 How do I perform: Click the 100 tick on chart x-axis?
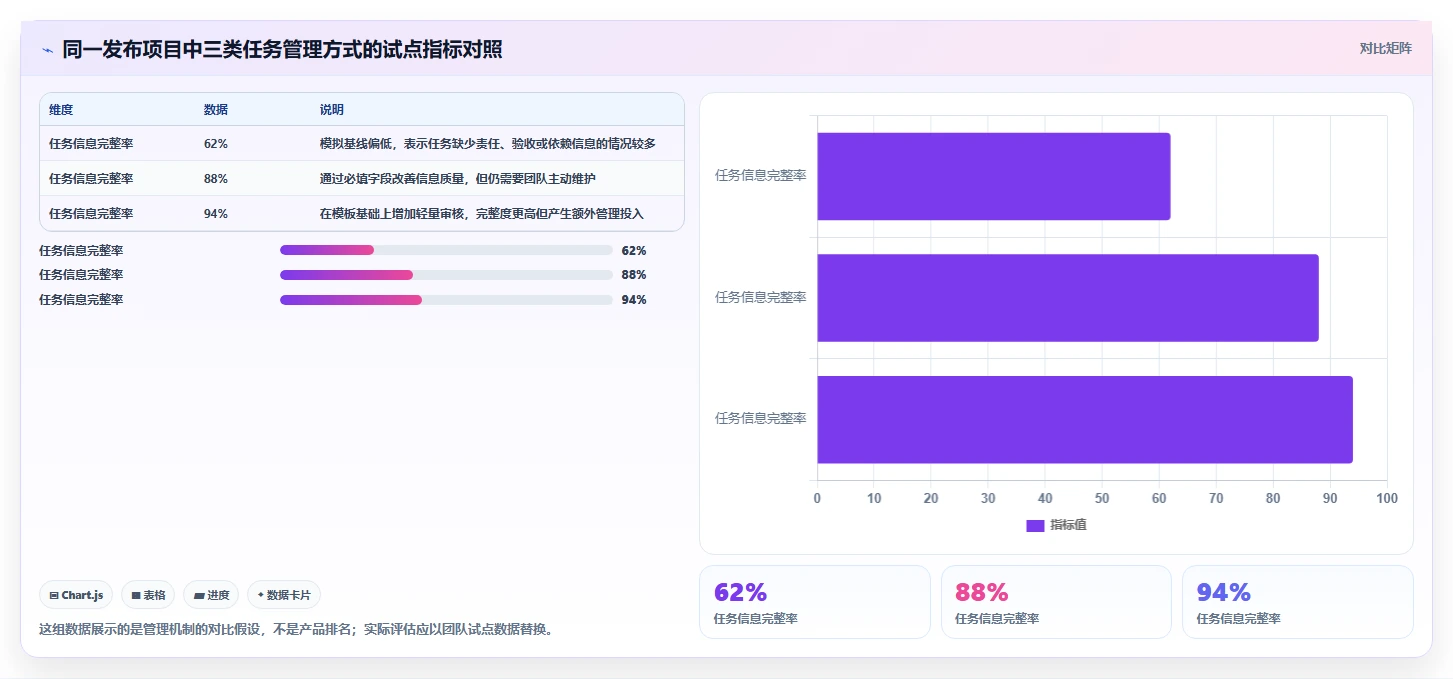tap(1387, 498)
